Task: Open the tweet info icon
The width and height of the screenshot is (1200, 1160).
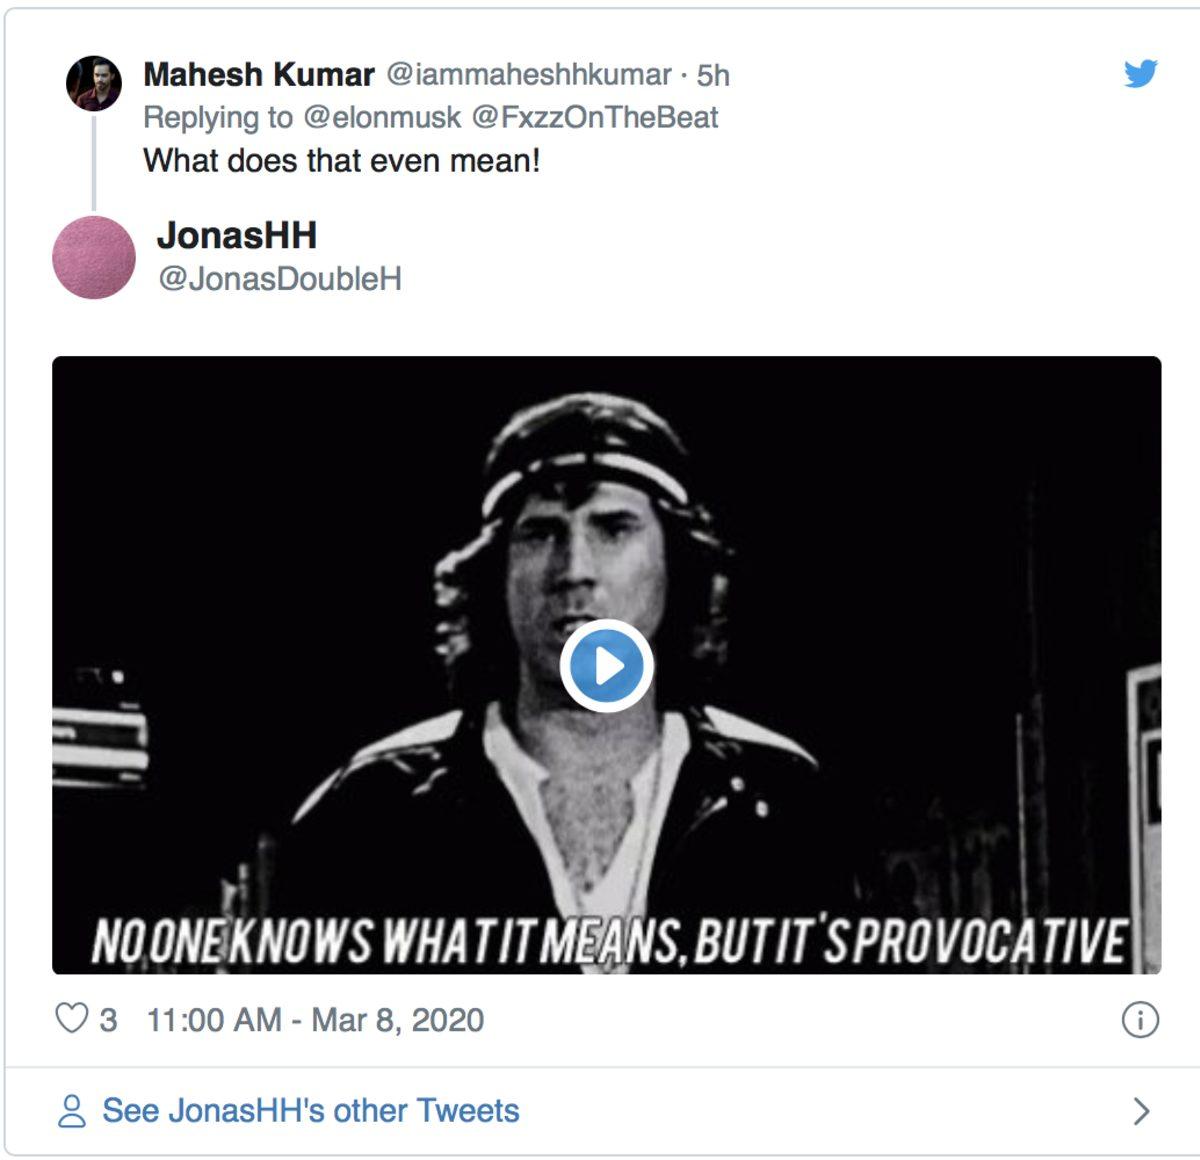Action: click(1140, 1020)
